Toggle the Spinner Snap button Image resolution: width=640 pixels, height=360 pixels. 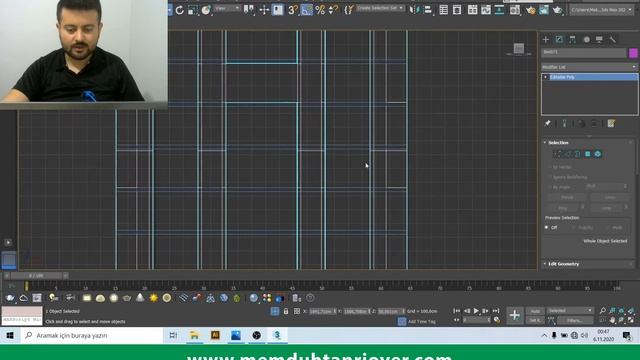pyautogui.click(x=333, y=10)
